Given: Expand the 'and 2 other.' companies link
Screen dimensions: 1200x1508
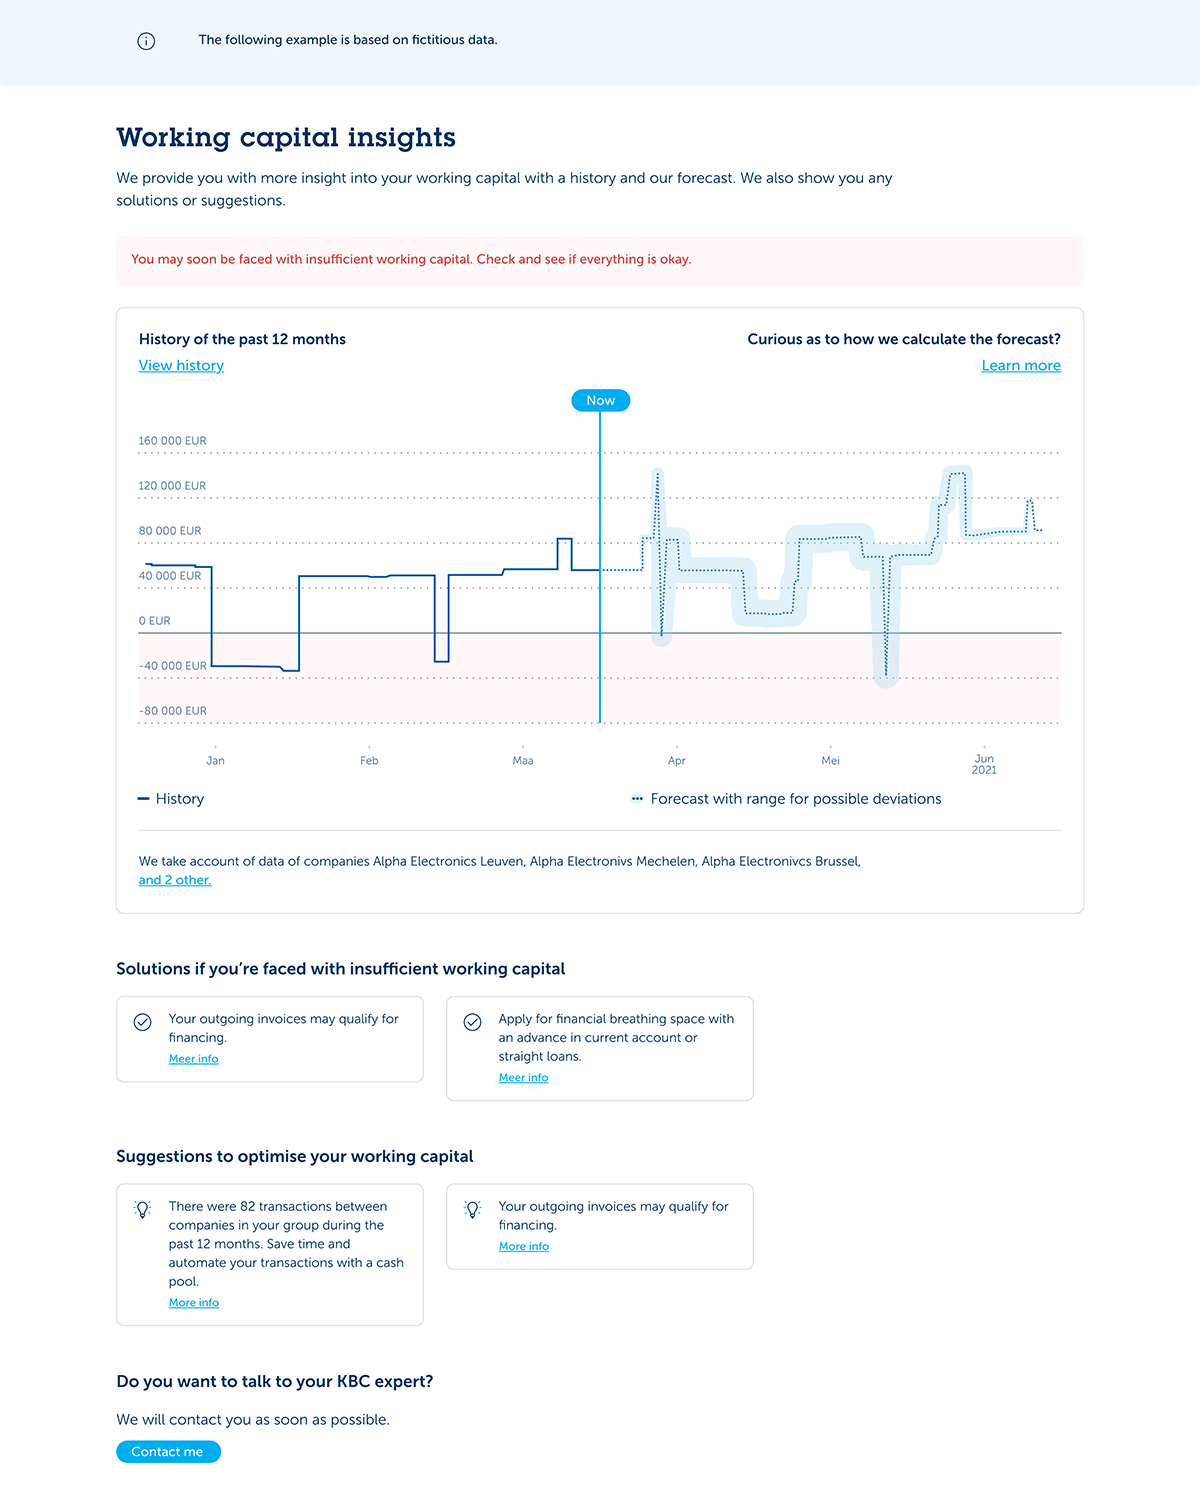Looking at the screenshot, I should (x=175, y=880).
